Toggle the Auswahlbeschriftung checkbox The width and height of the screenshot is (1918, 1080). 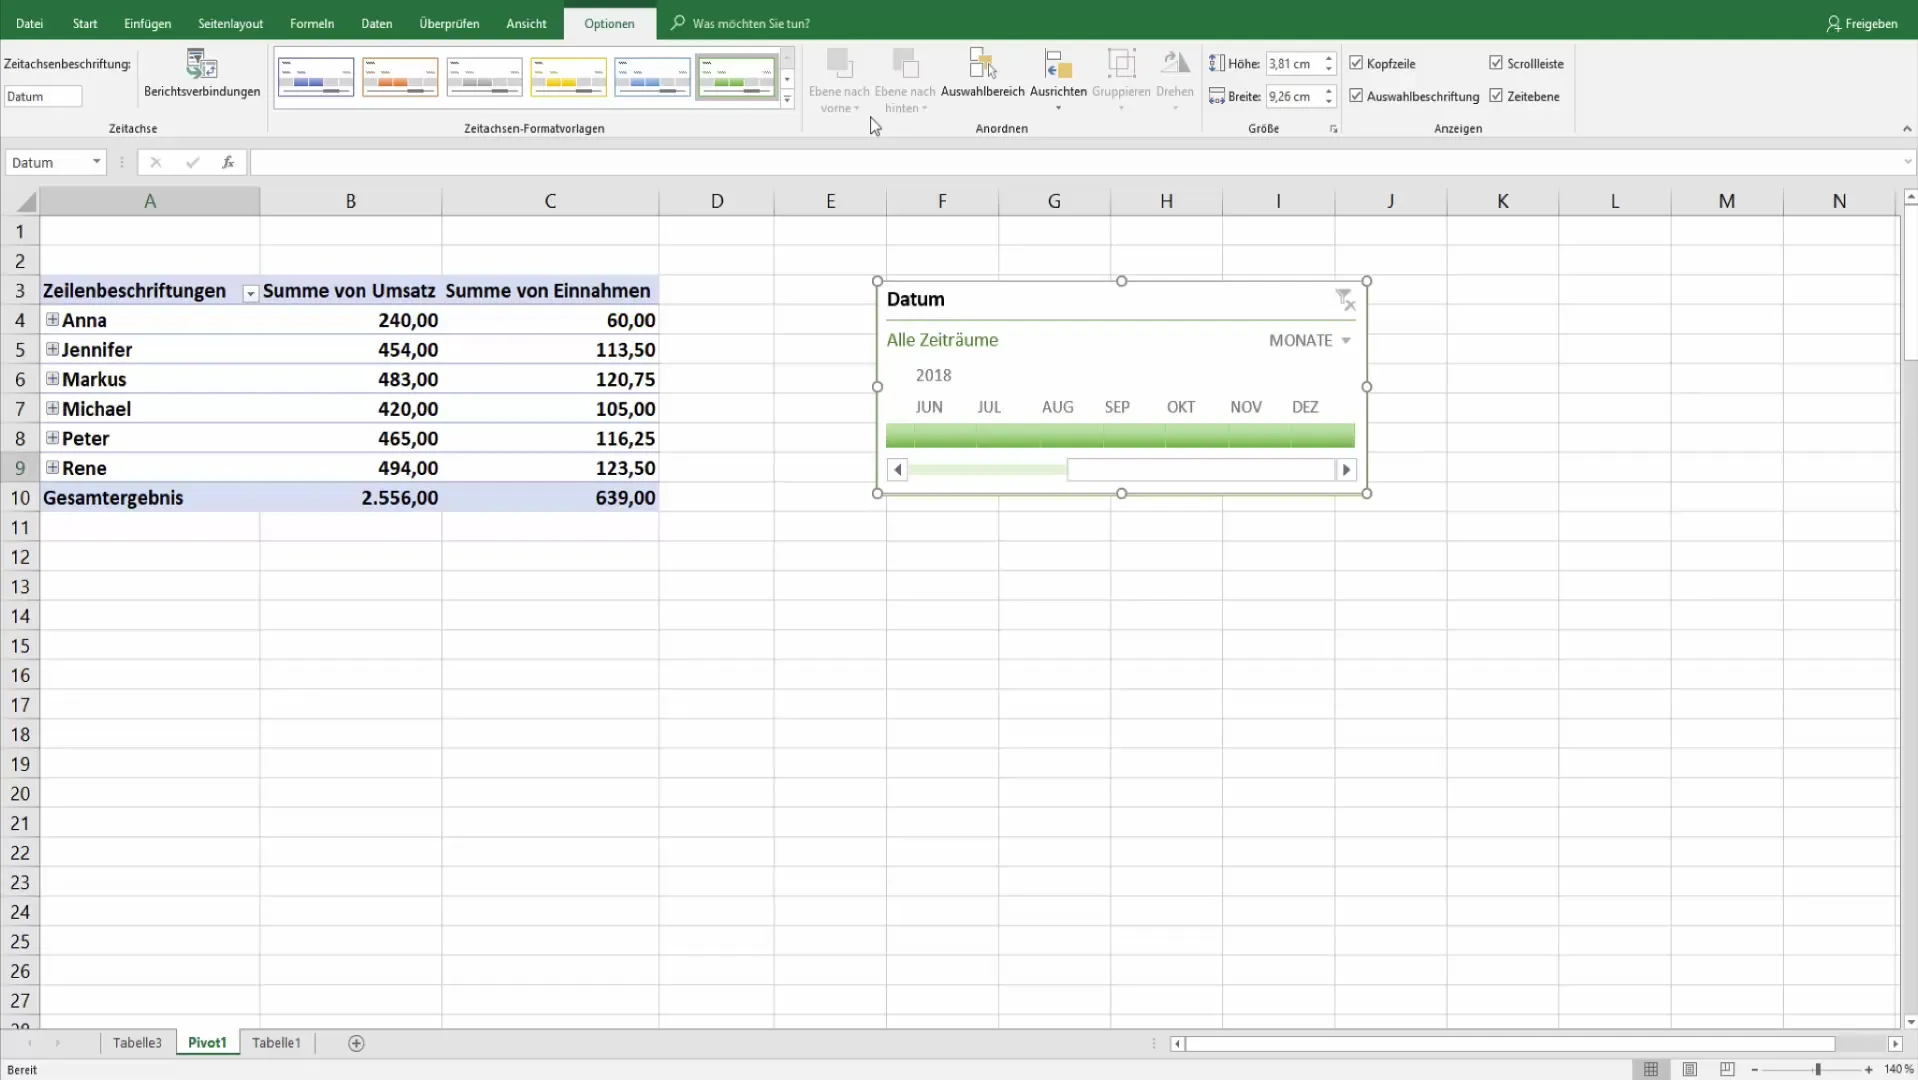[1356, 96]
